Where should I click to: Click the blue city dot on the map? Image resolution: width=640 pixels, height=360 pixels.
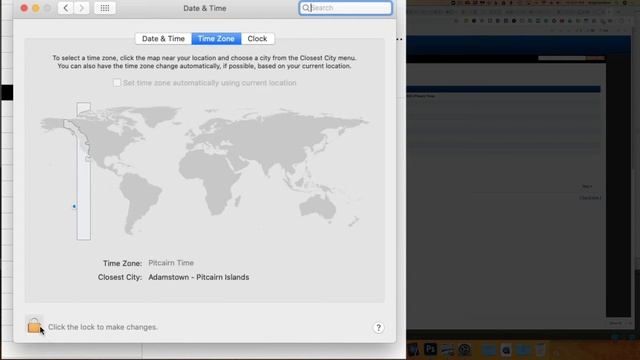click(74, 207)
